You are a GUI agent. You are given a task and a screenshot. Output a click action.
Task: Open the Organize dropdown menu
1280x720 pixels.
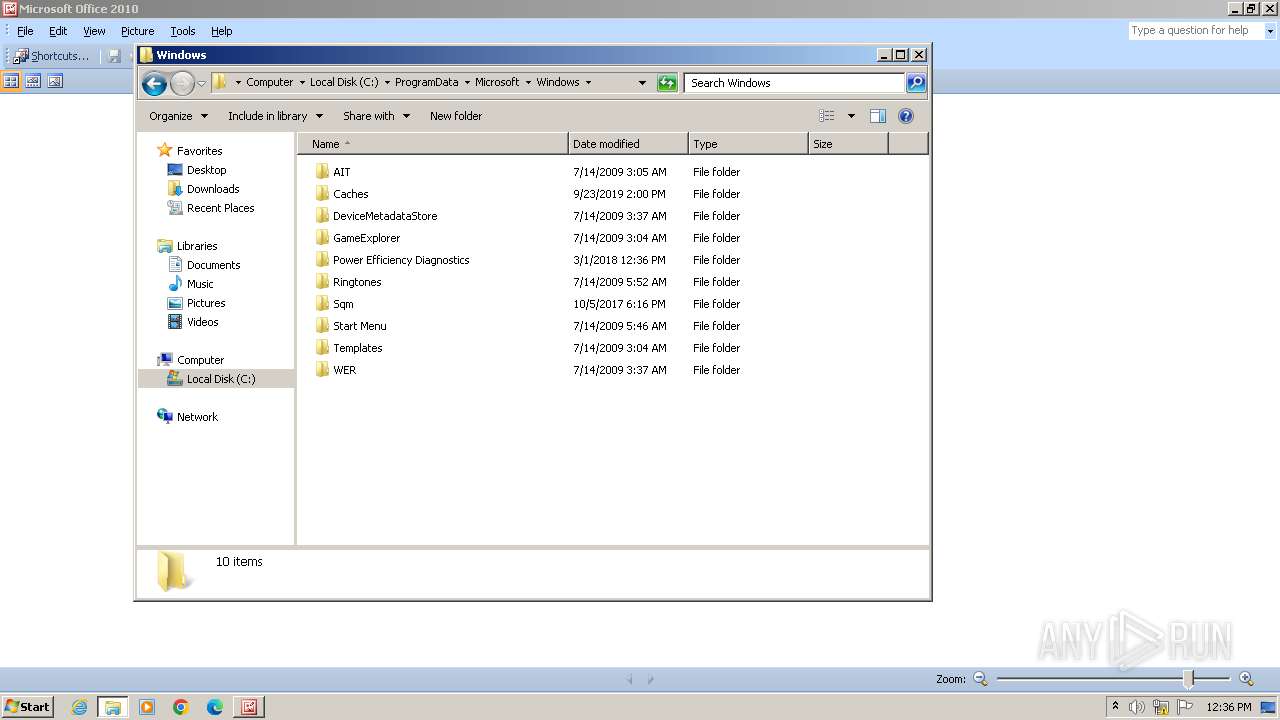[178, 116]
